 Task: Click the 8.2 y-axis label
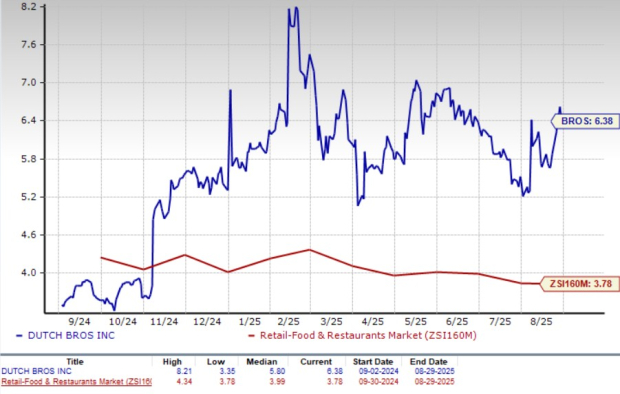click(x=28, y=7)
